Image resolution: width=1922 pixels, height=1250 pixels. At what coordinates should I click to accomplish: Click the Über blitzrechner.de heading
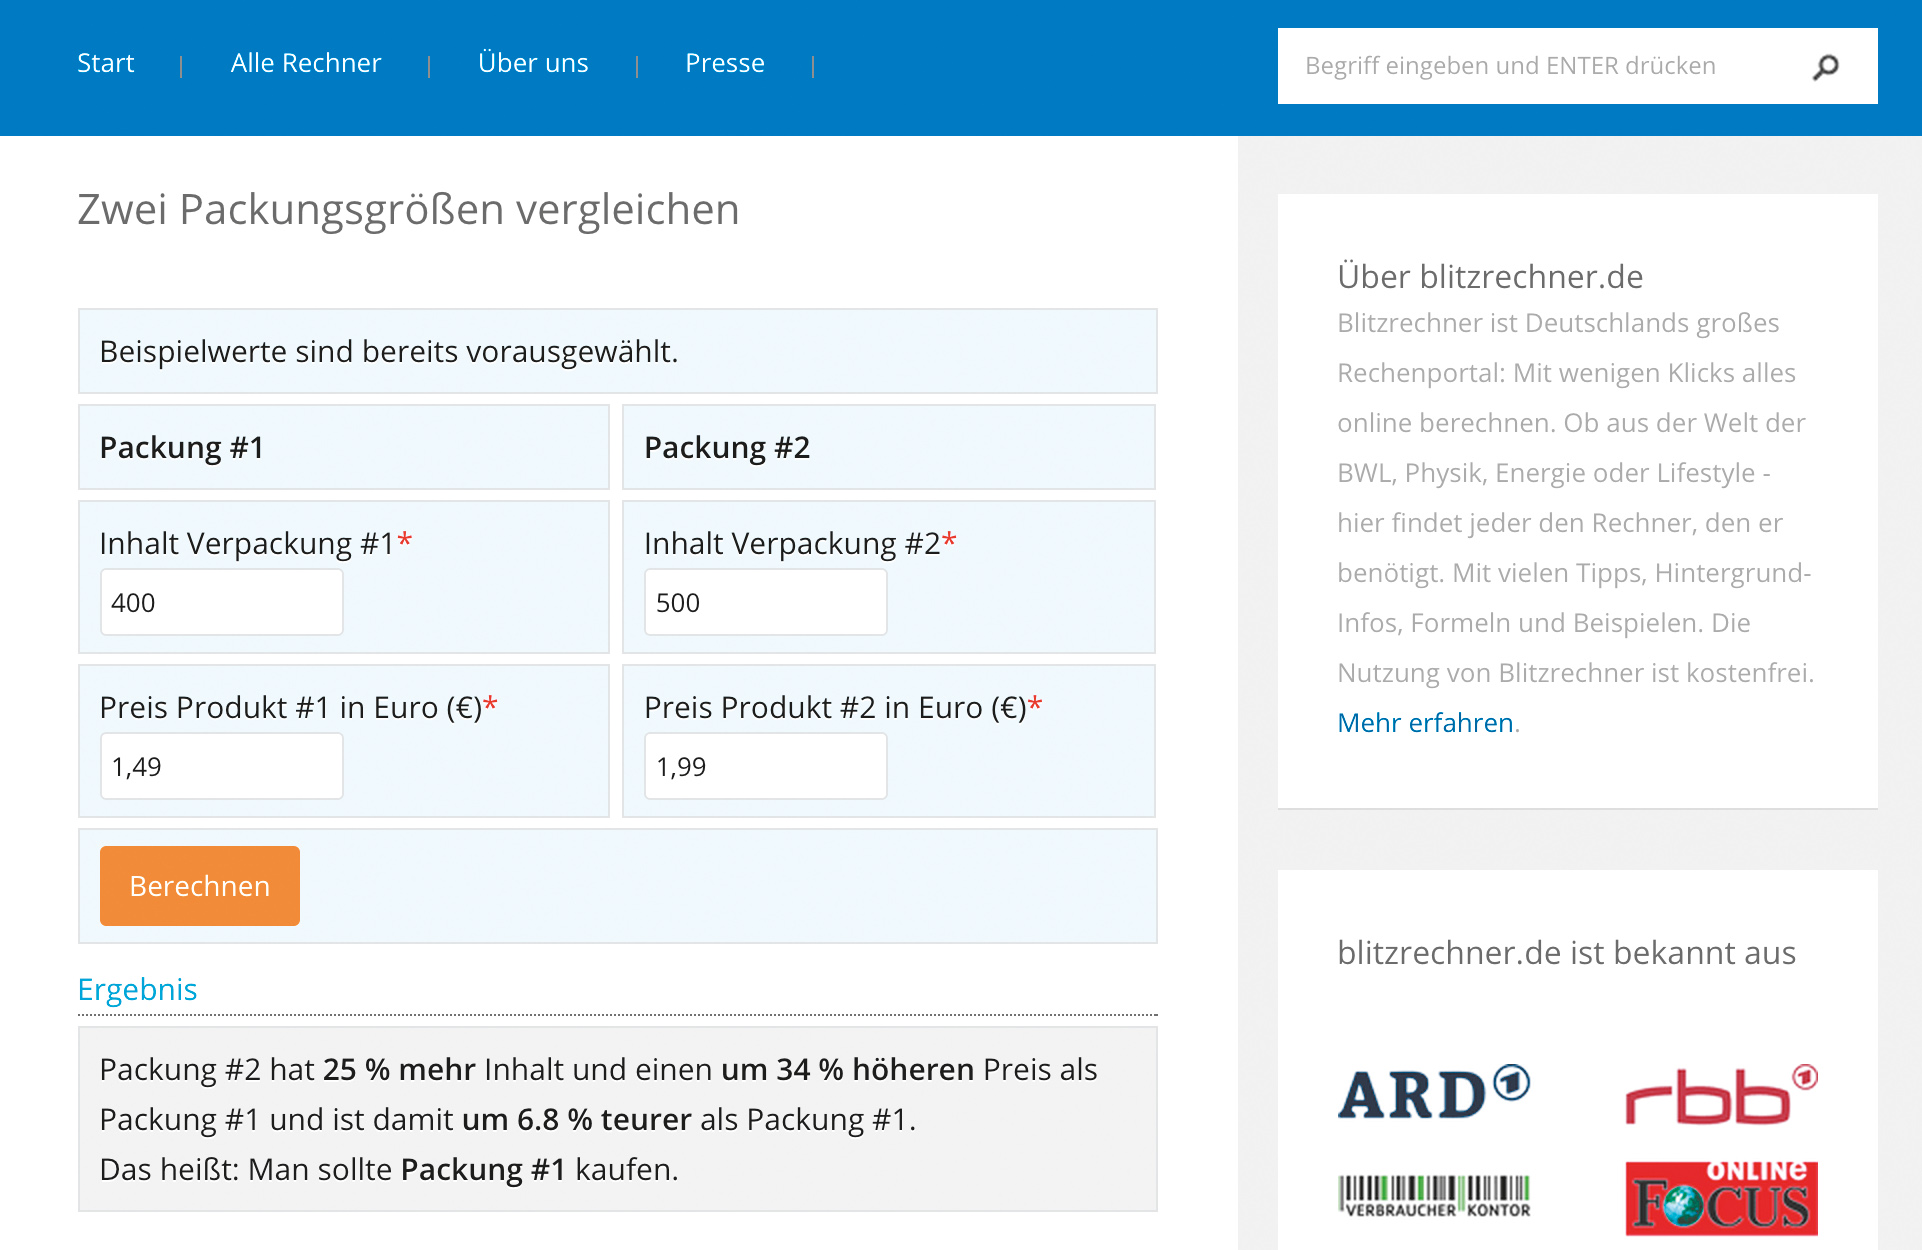(x=1489, y=276)
